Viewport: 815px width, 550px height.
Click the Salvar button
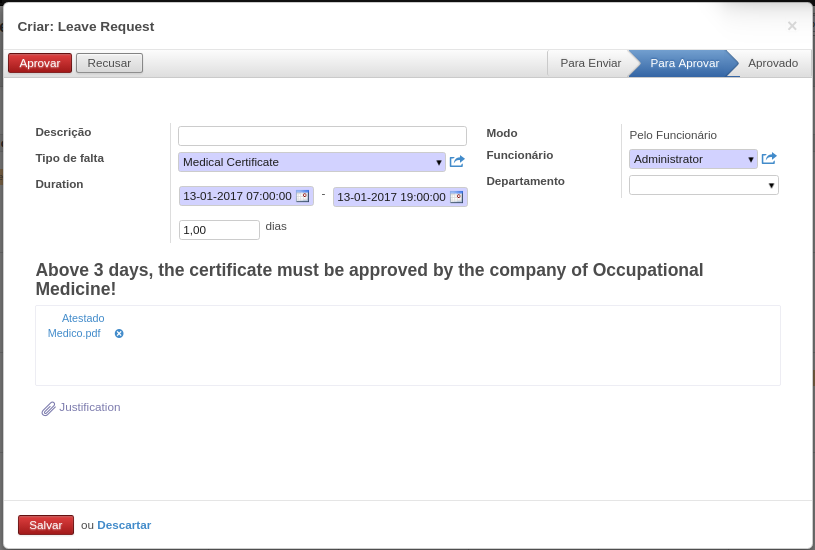tap(46, 525)
